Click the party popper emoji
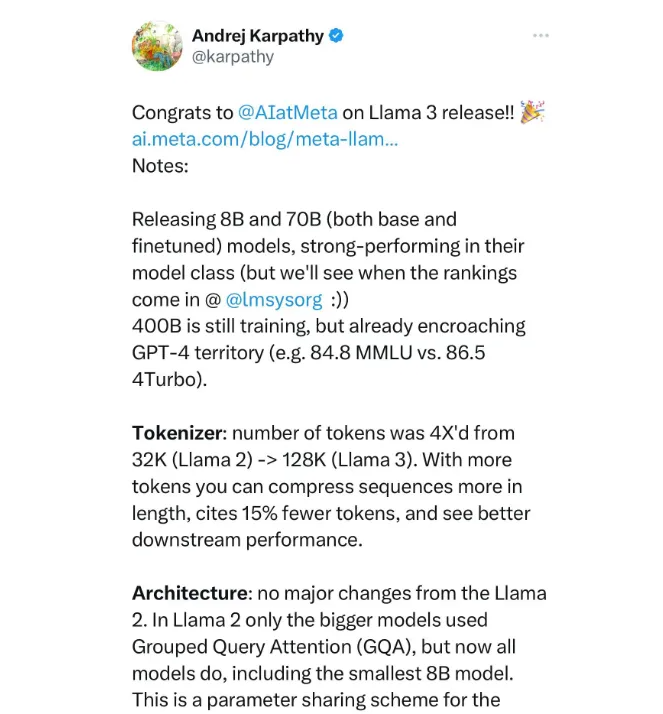Viewport: 663px width, 714px height. pos(532,112)
